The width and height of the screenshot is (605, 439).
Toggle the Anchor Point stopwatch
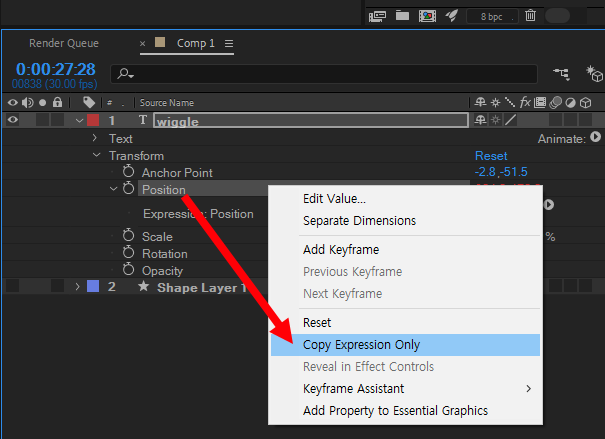(x=128, y=171)
